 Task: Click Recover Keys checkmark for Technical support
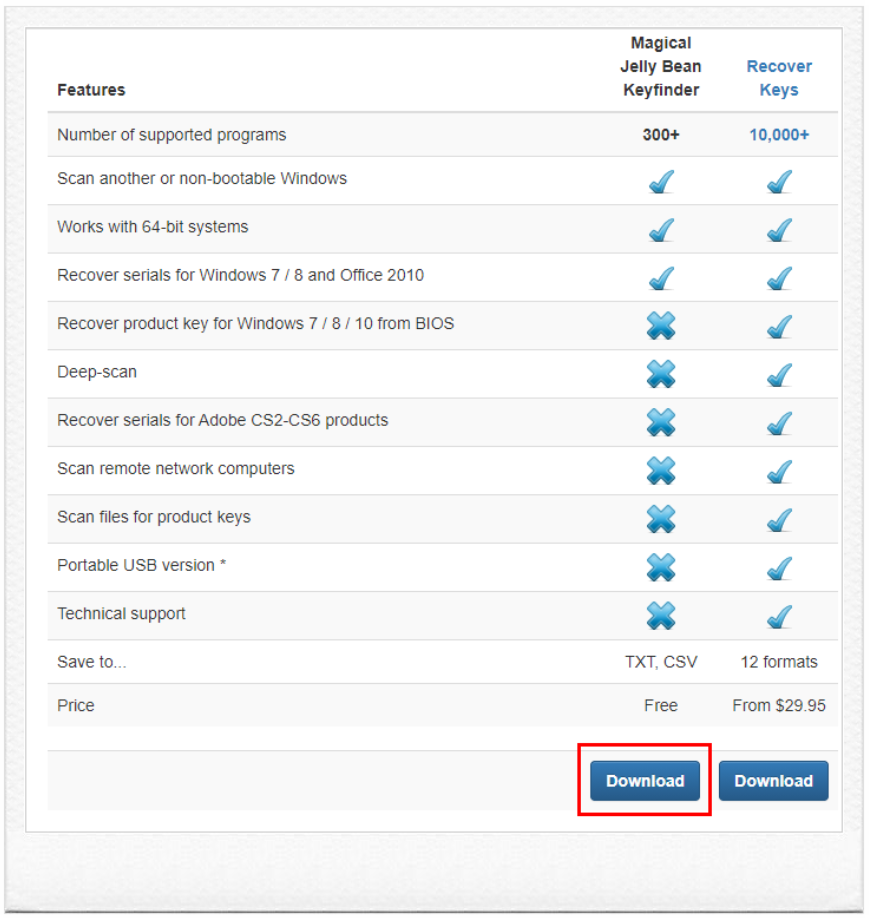point(779,617)
